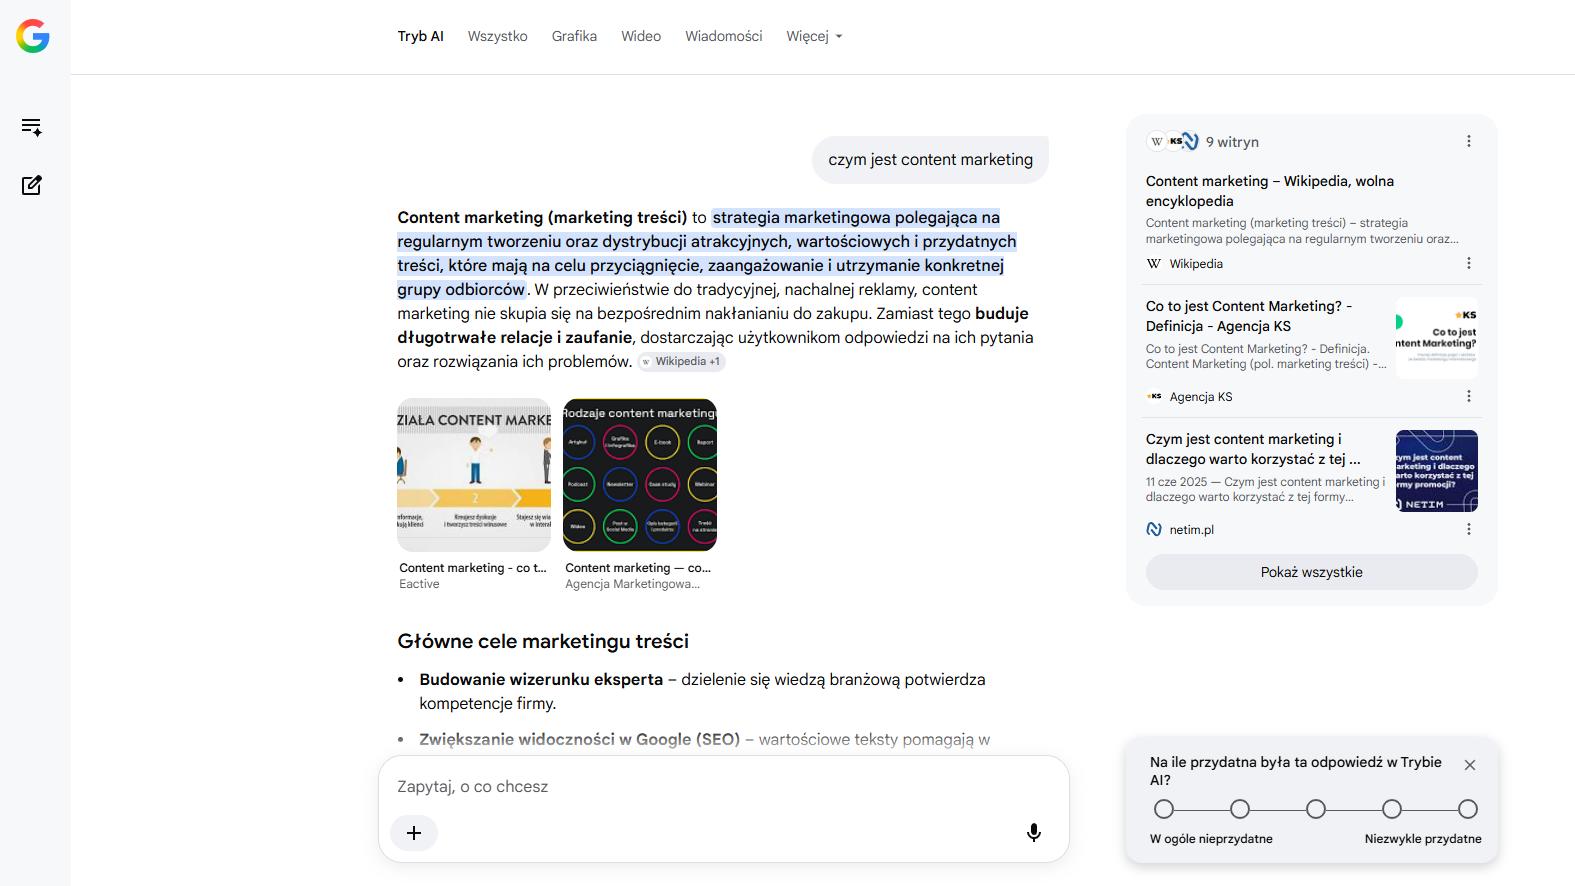Click the Agencja KS source thumbnail
This screenshot has height=886, width=1575.
coord(1437,338)
